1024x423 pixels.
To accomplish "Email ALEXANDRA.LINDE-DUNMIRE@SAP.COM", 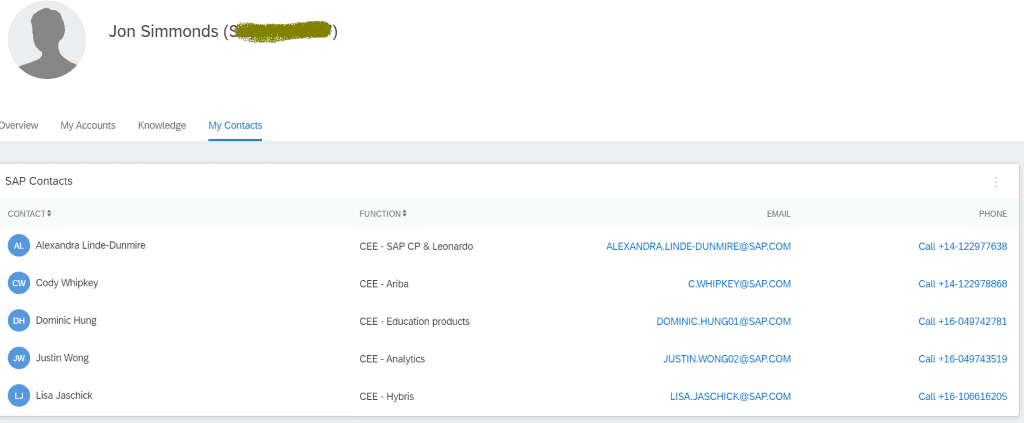I will coord(698,246).
